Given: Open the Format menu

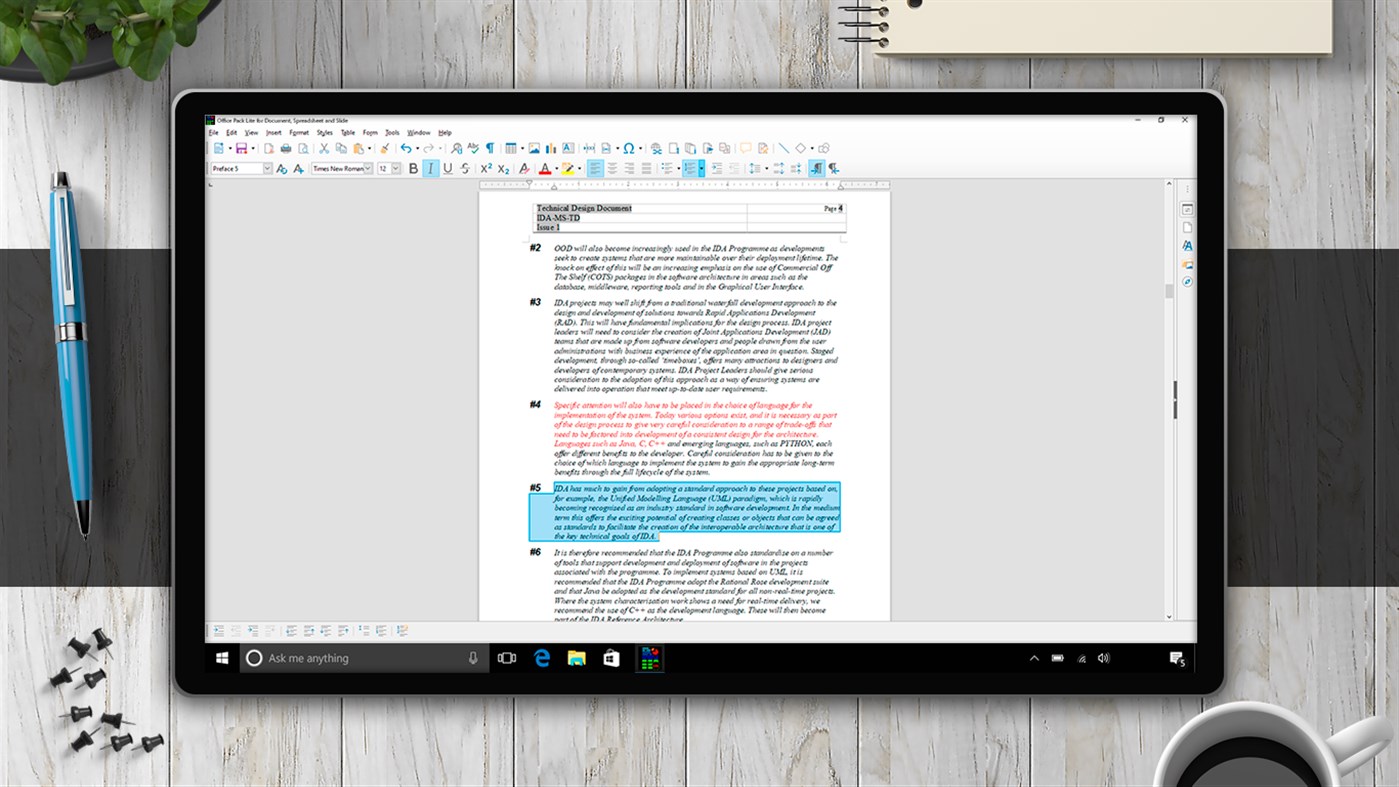Looking at the screenshot, I should click(x=298, y=132).
